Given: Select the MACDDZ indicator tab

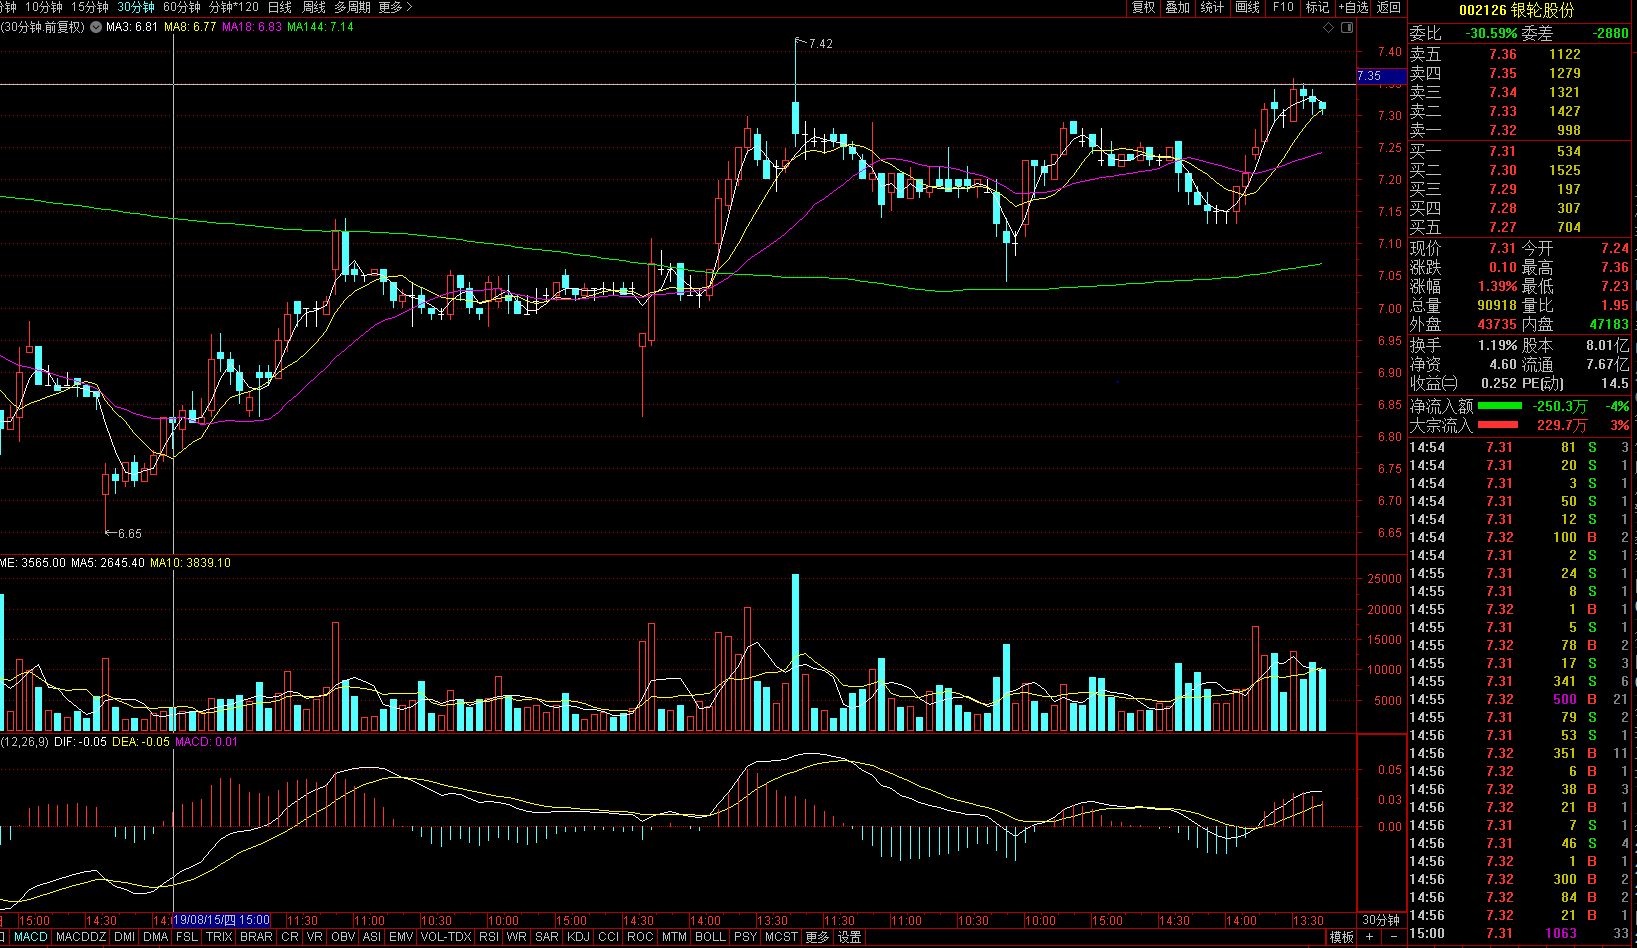Looking at the screenshot, I should (x=80, y=937).
